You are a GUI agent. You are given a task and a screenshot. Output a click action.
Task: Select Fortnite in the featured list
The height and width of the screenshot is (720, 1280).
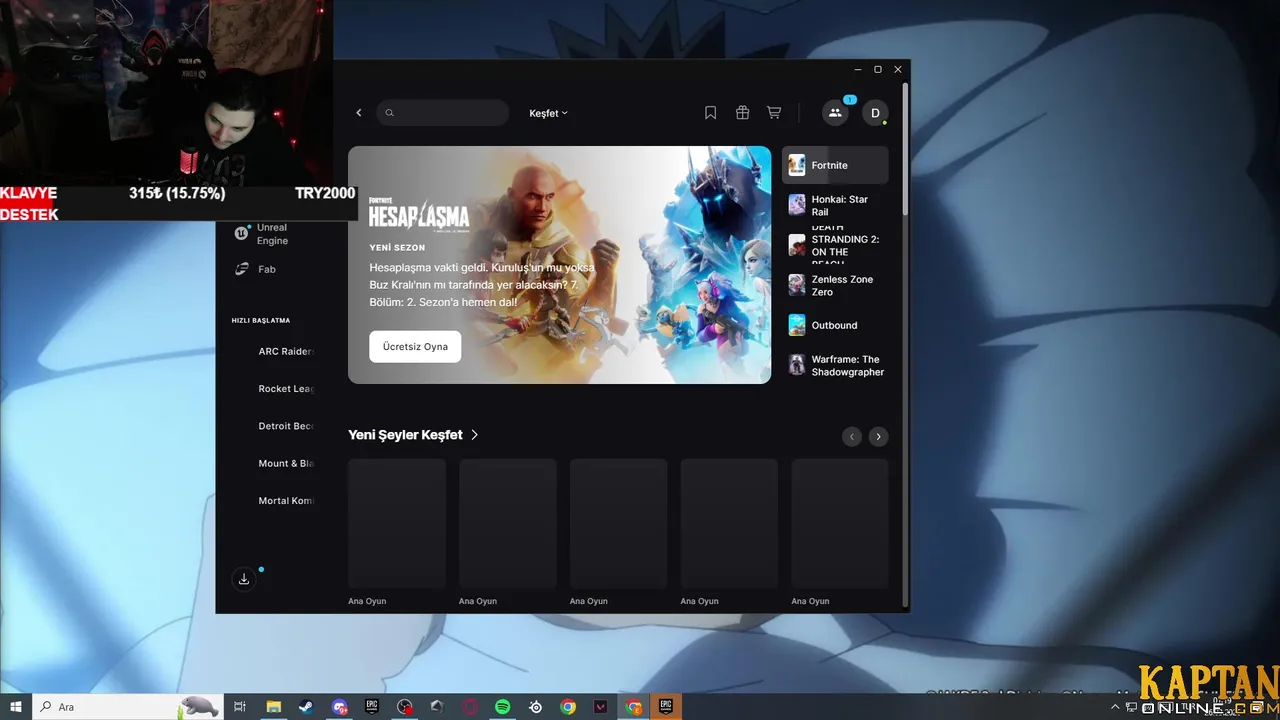point(835,165)
